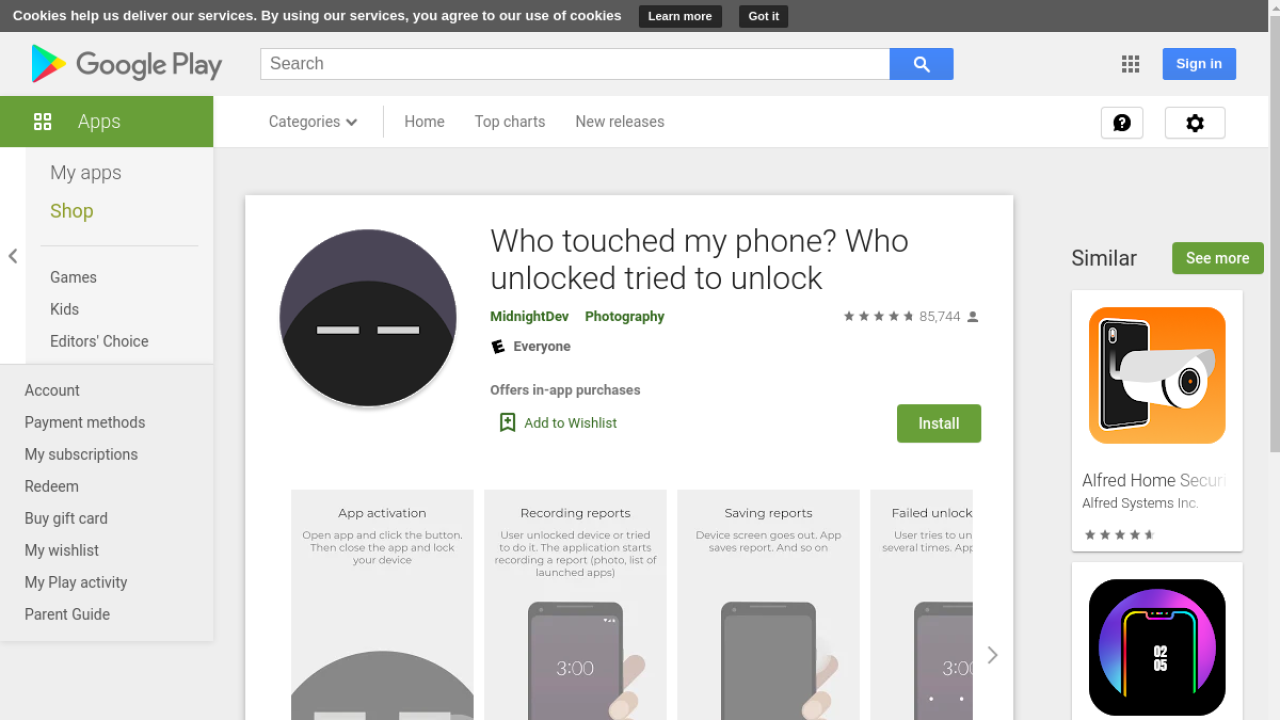Click the black-faced app icon image

368,318
